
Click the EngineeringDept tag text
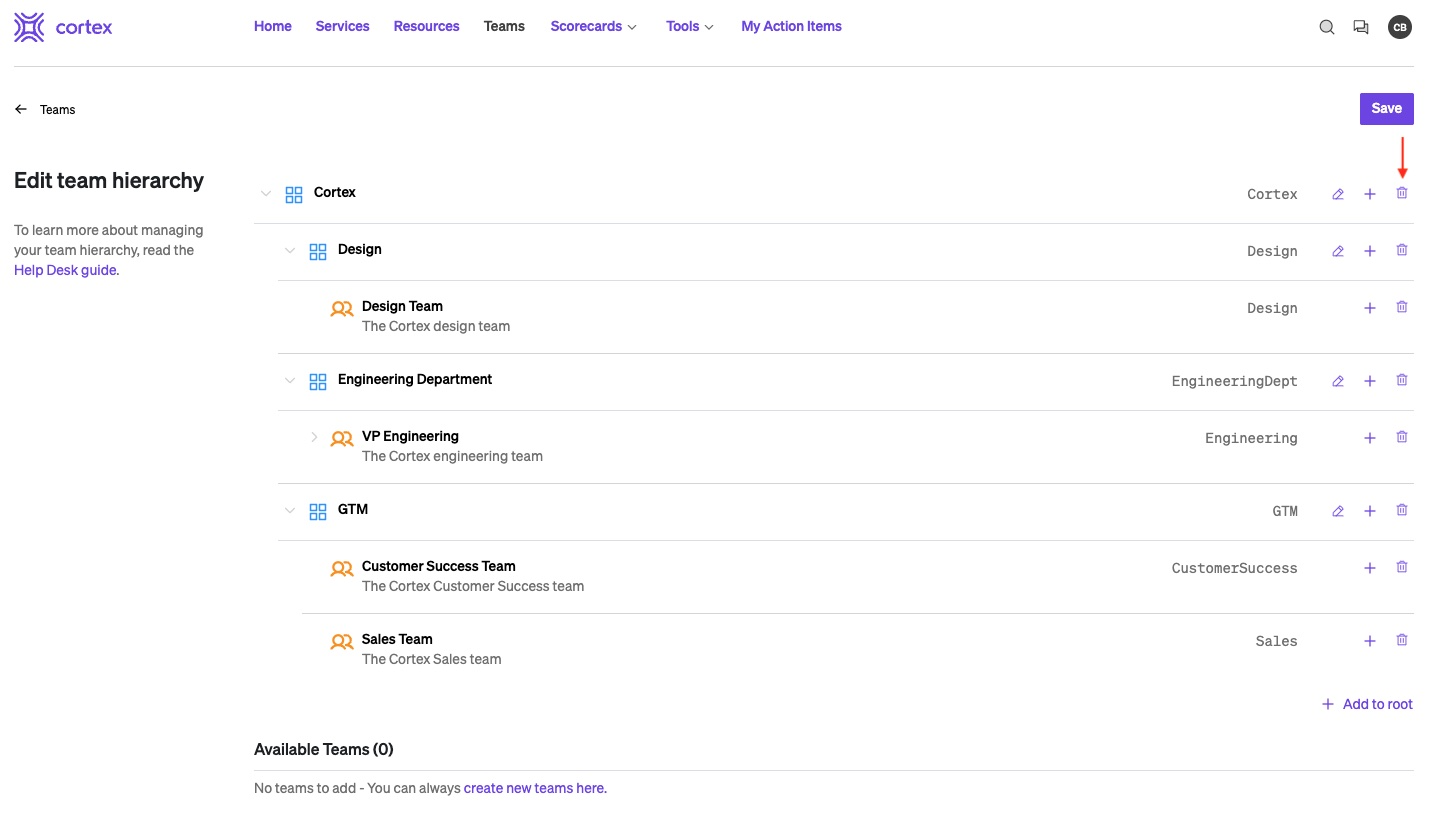[1235, 381]
